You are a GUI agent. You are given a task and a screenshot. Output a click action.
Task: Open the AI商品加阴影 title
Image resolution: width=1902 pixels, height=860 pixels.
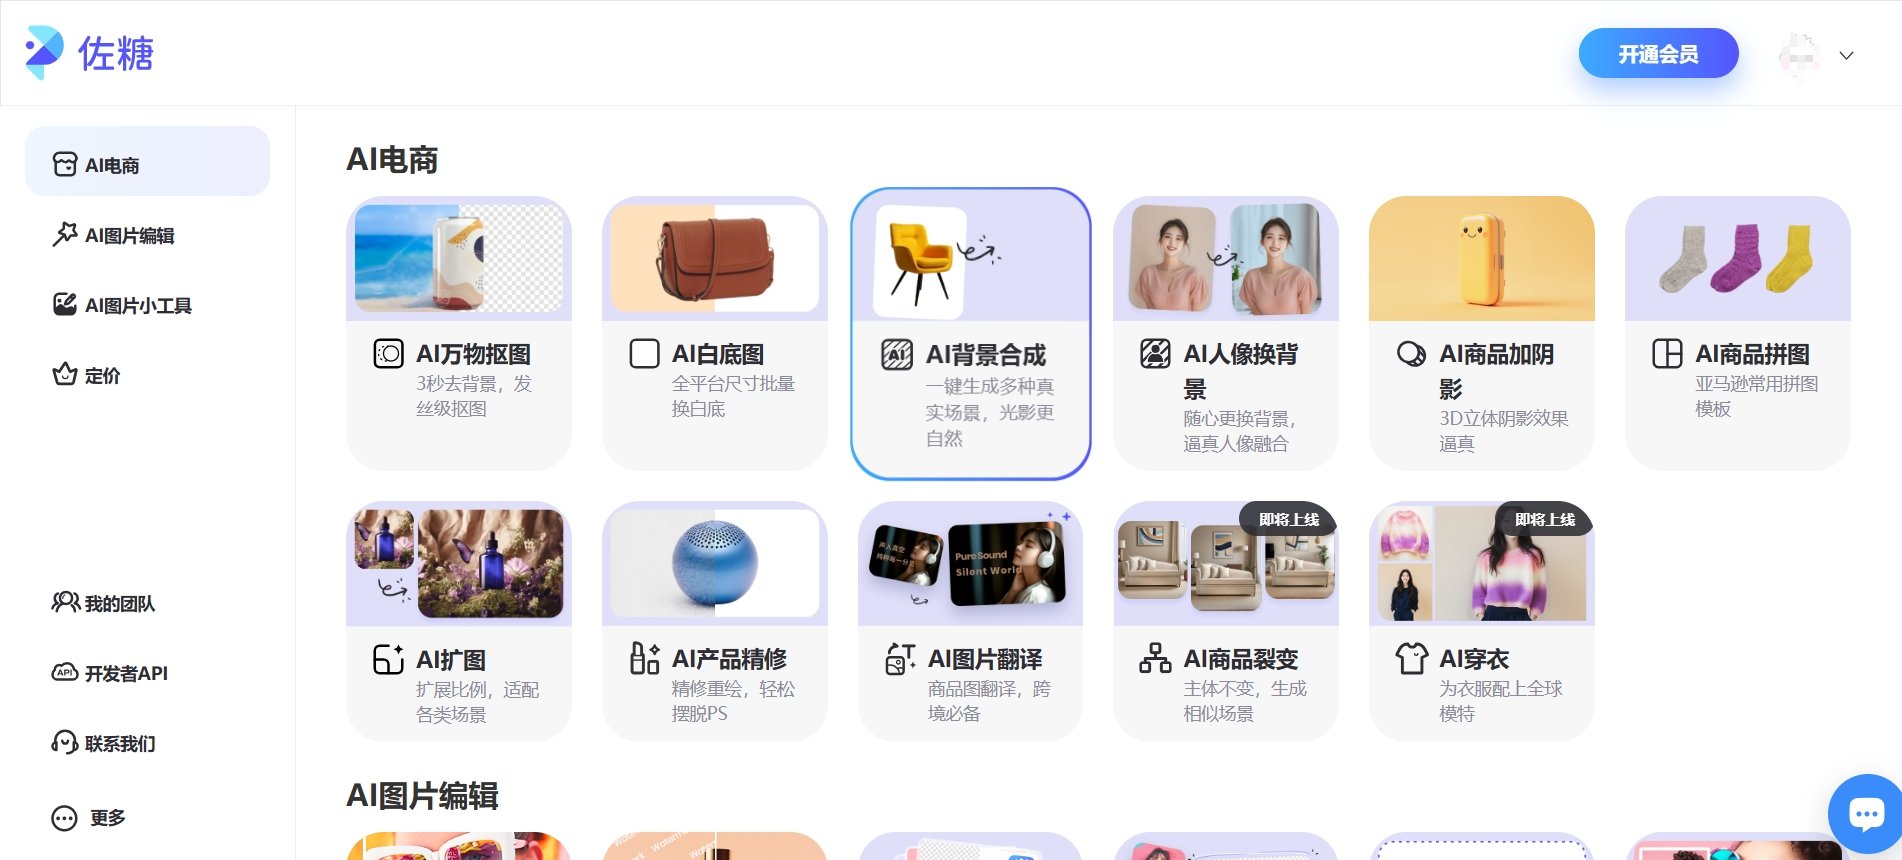coord(1497,371)
